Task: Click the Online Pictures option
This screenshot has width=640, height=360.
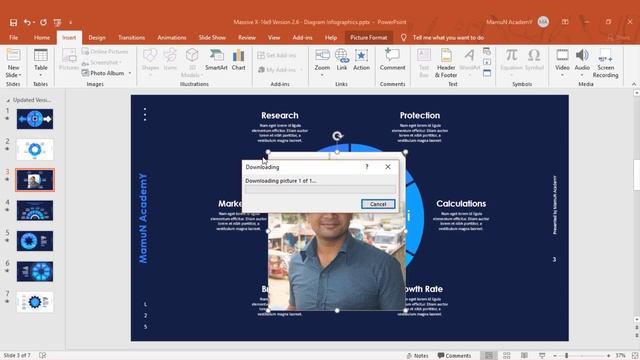Action: point(105,51)
